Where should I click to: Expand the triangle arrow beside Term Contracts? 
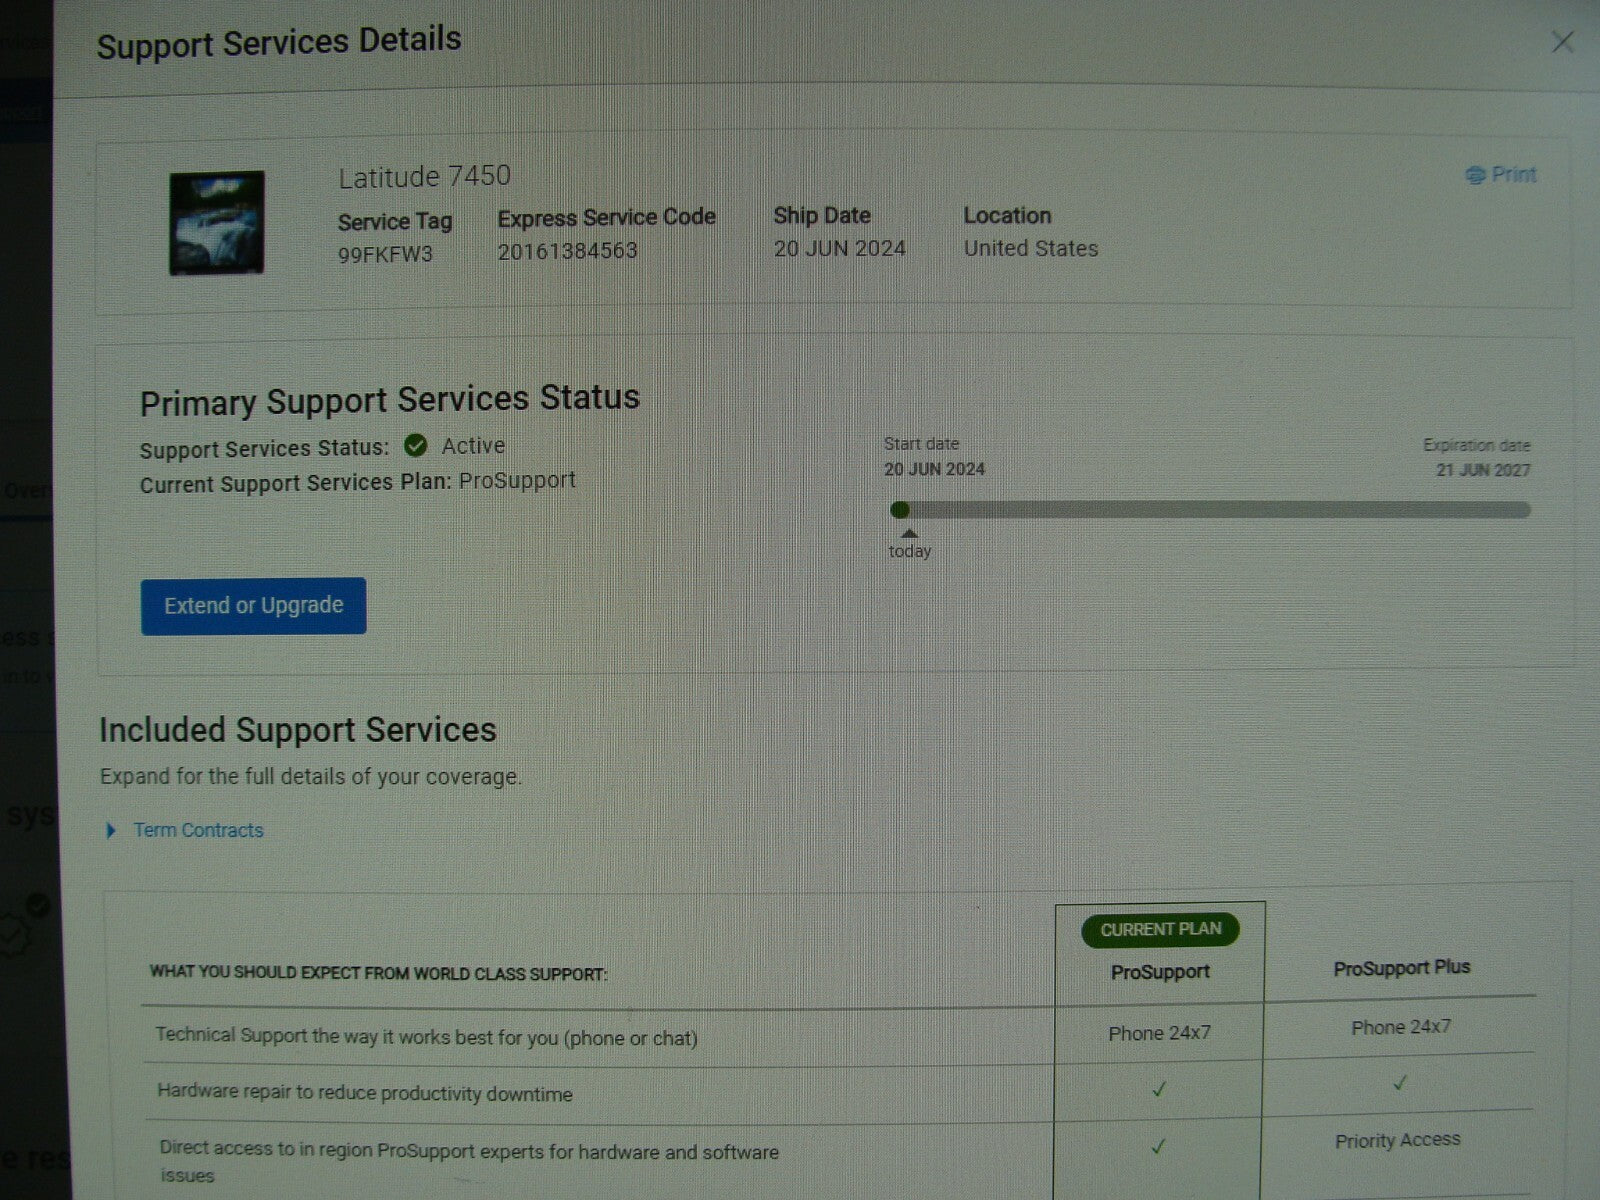(111, 831)
